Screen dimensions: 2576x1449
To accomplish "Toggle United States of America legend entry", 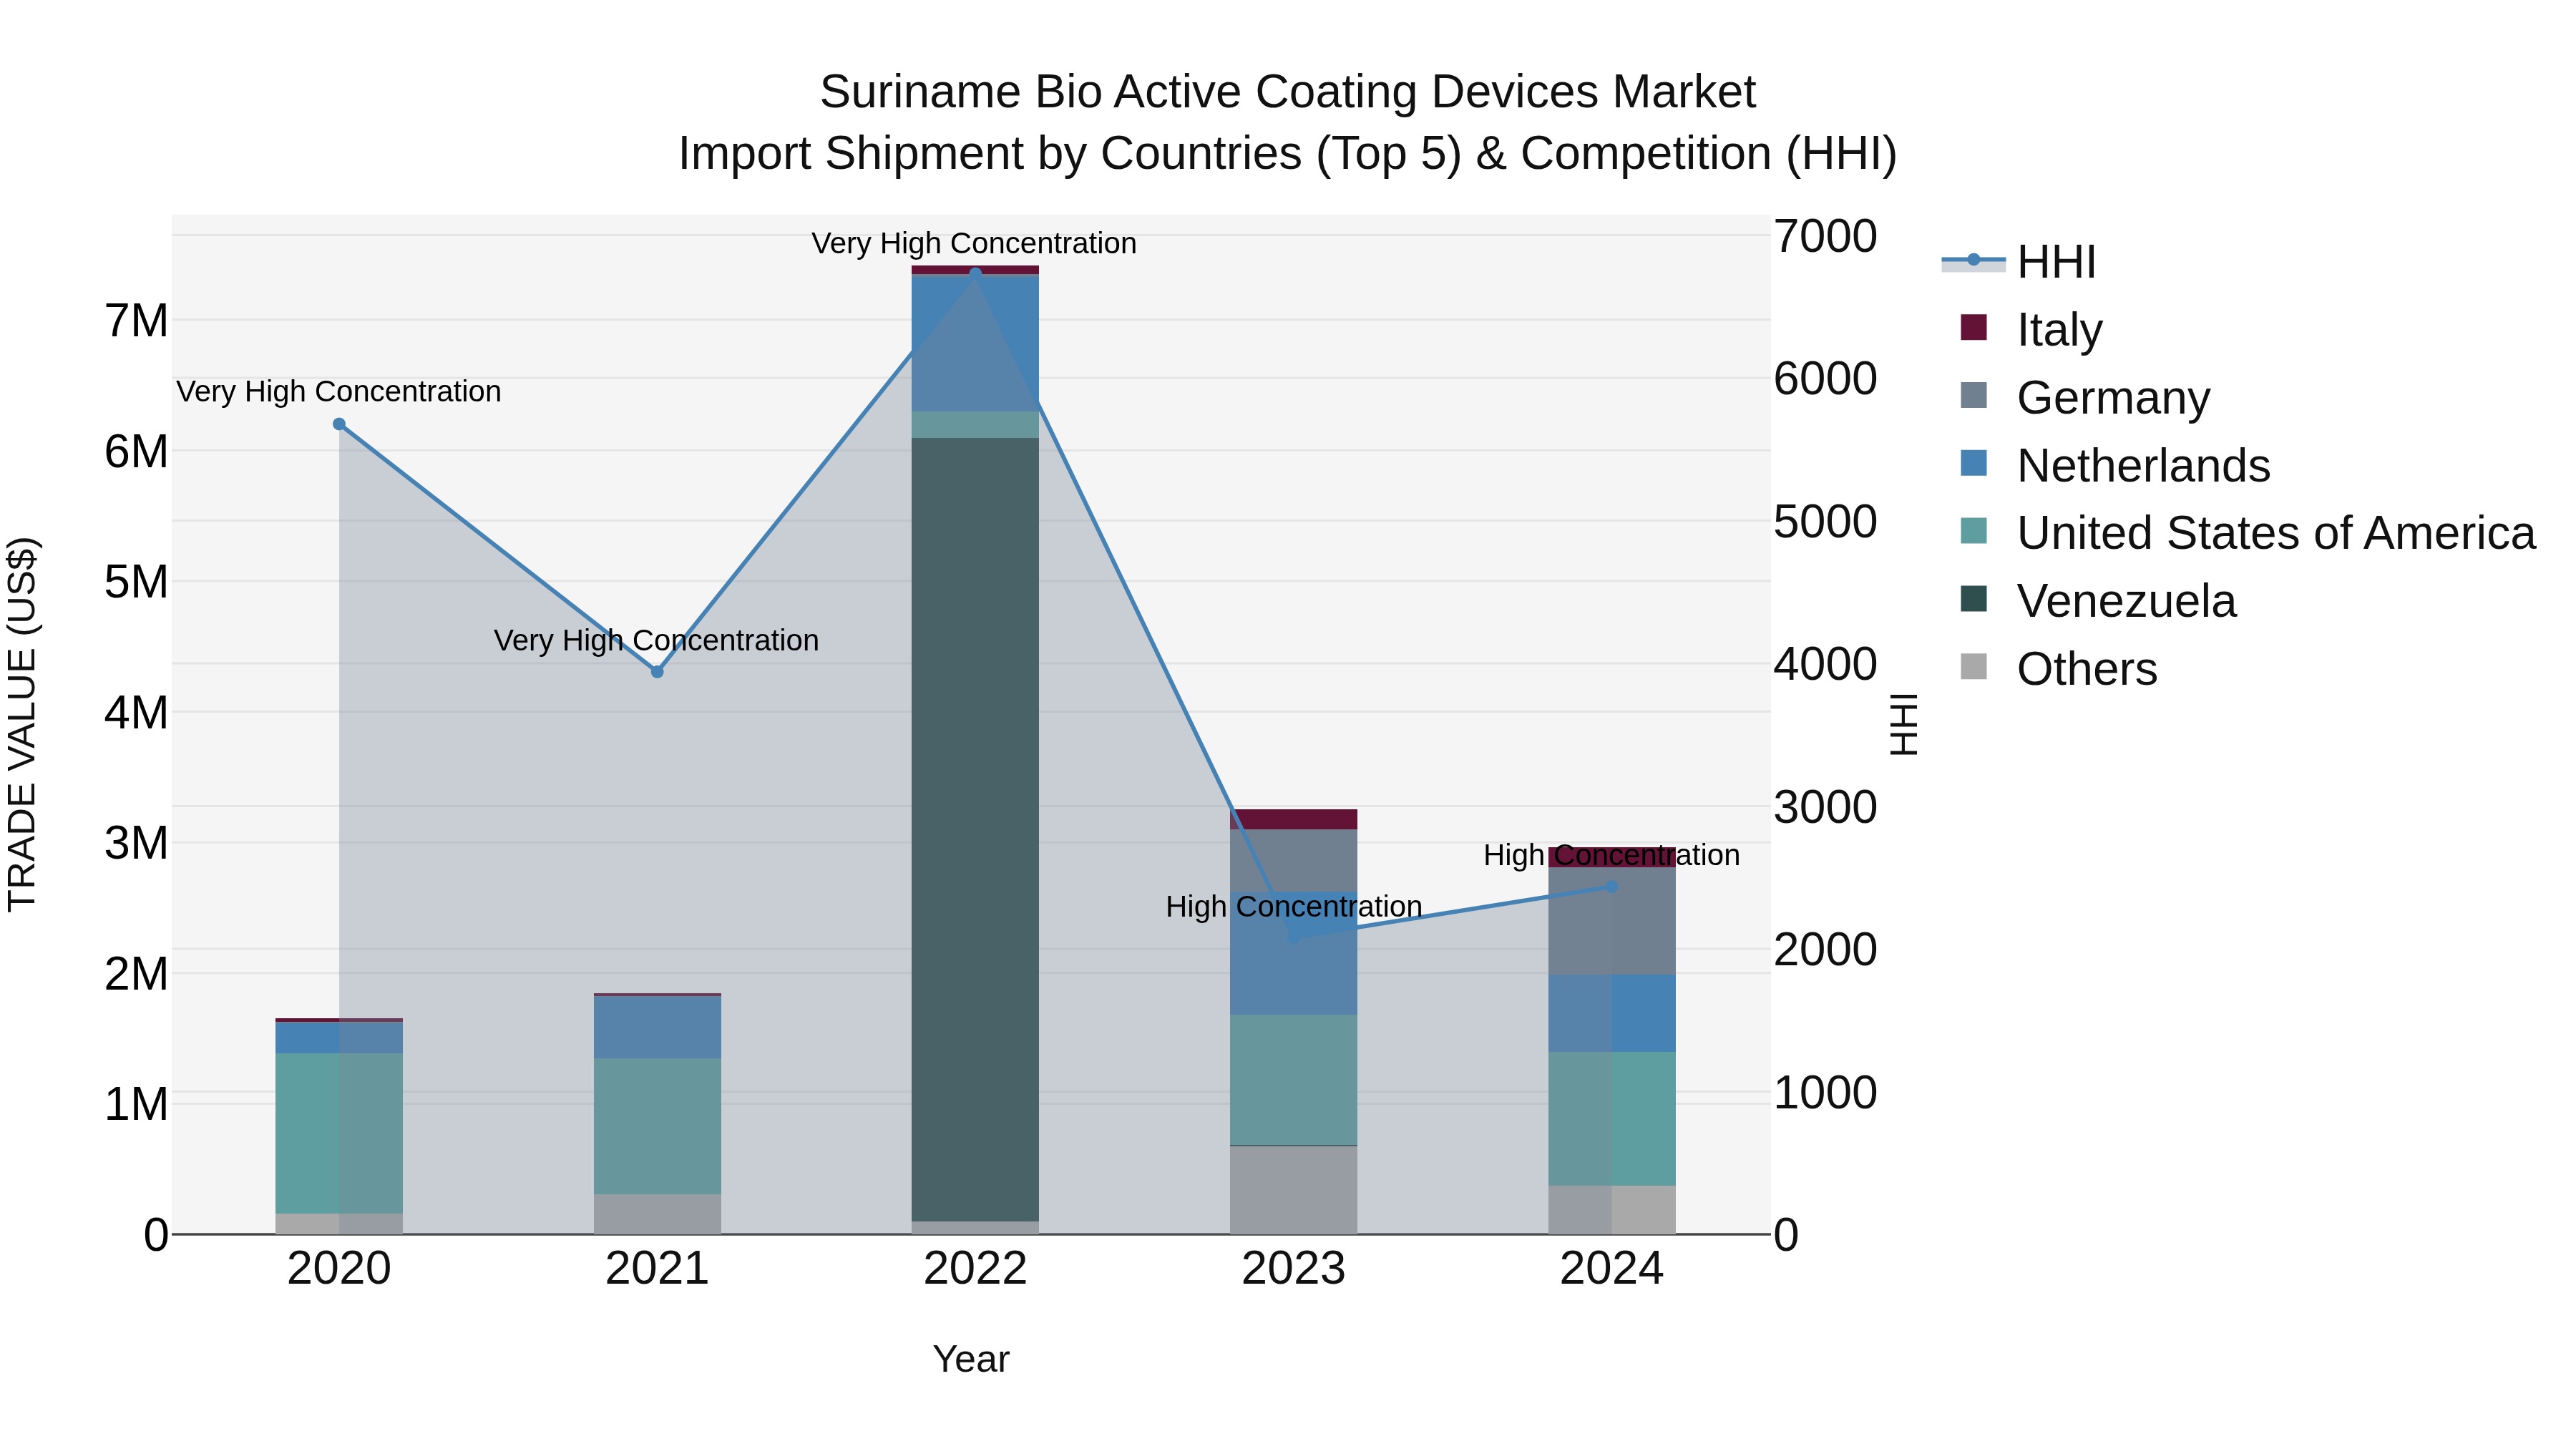I will tap(2247, 533).
